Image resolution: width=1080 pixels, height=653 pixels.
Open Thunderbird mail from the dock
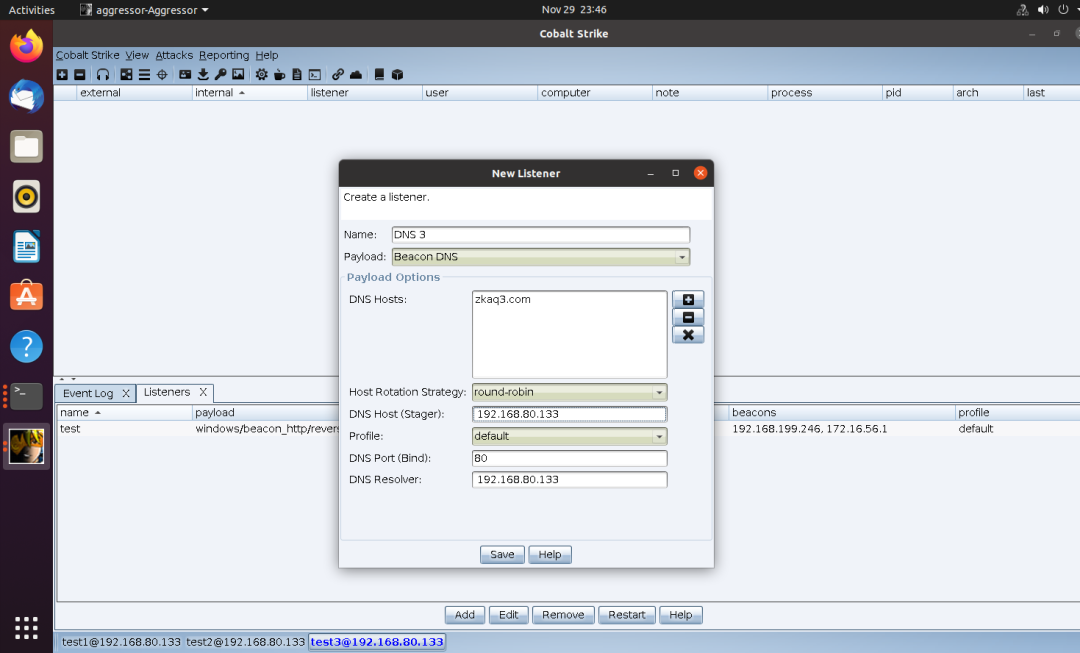26,96
